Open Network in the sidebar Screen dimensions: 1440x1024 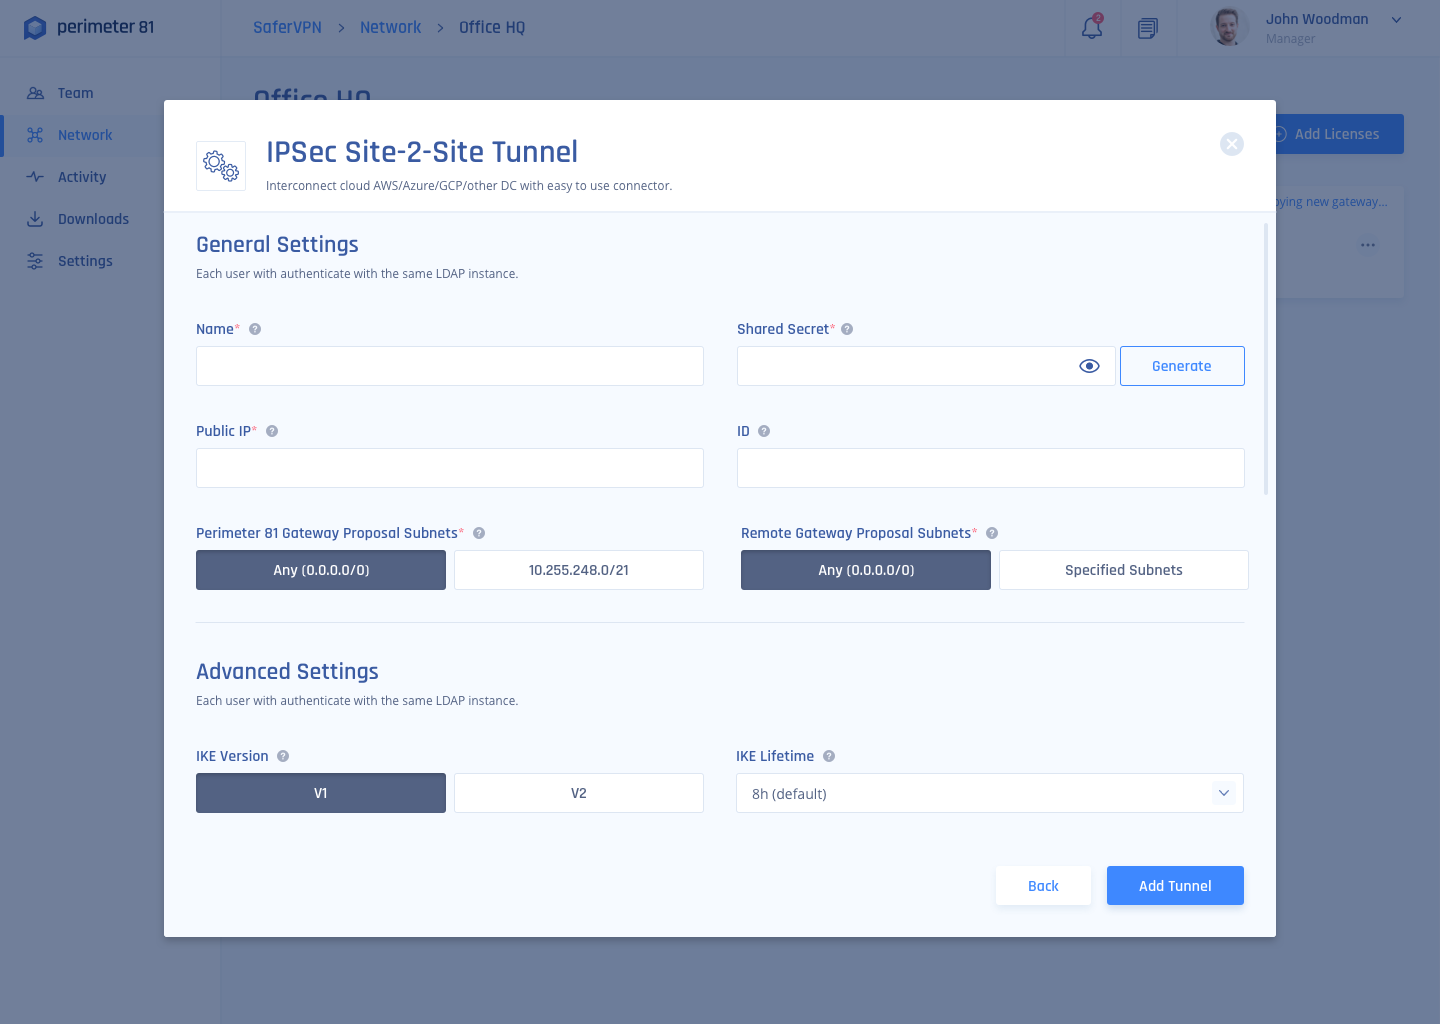[85, 135]
